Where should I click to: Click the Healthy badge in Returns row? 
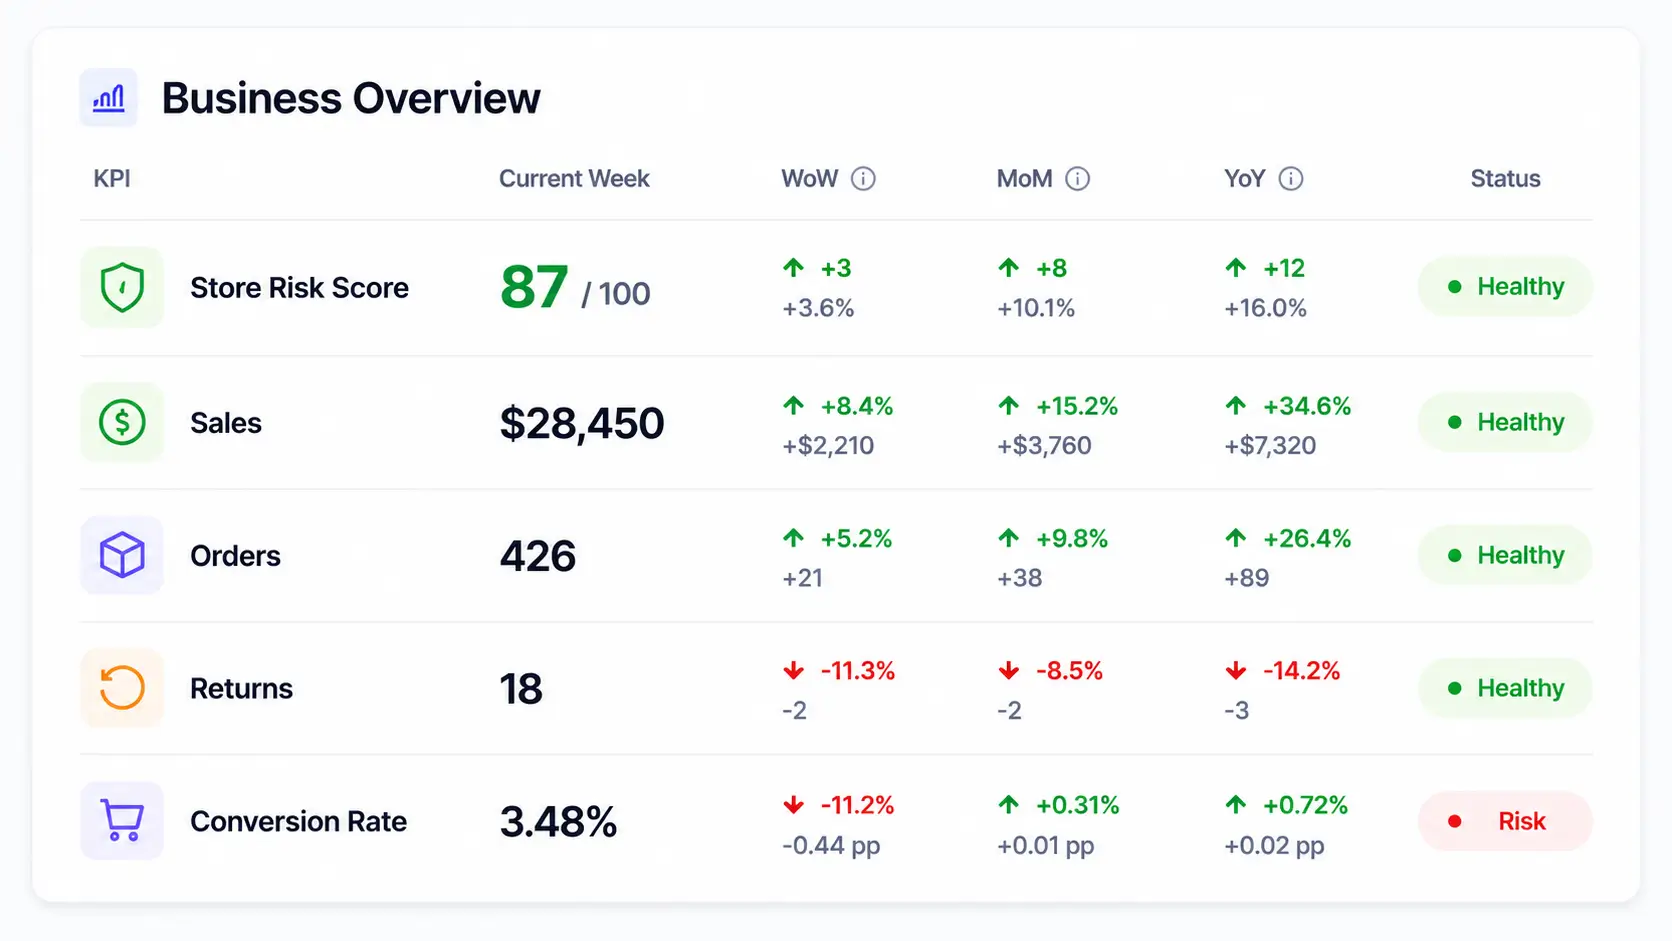[x=1505, y=688]
